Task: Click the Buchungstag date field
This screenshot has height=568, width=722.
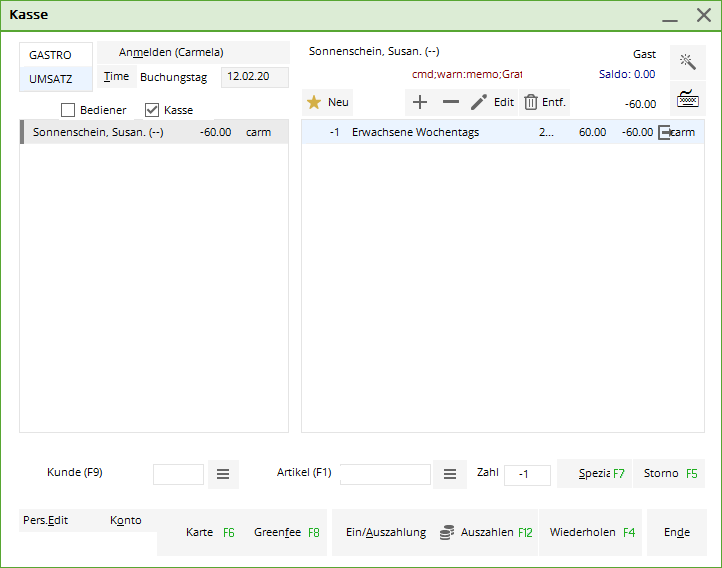Action: (x=254, y=77)
